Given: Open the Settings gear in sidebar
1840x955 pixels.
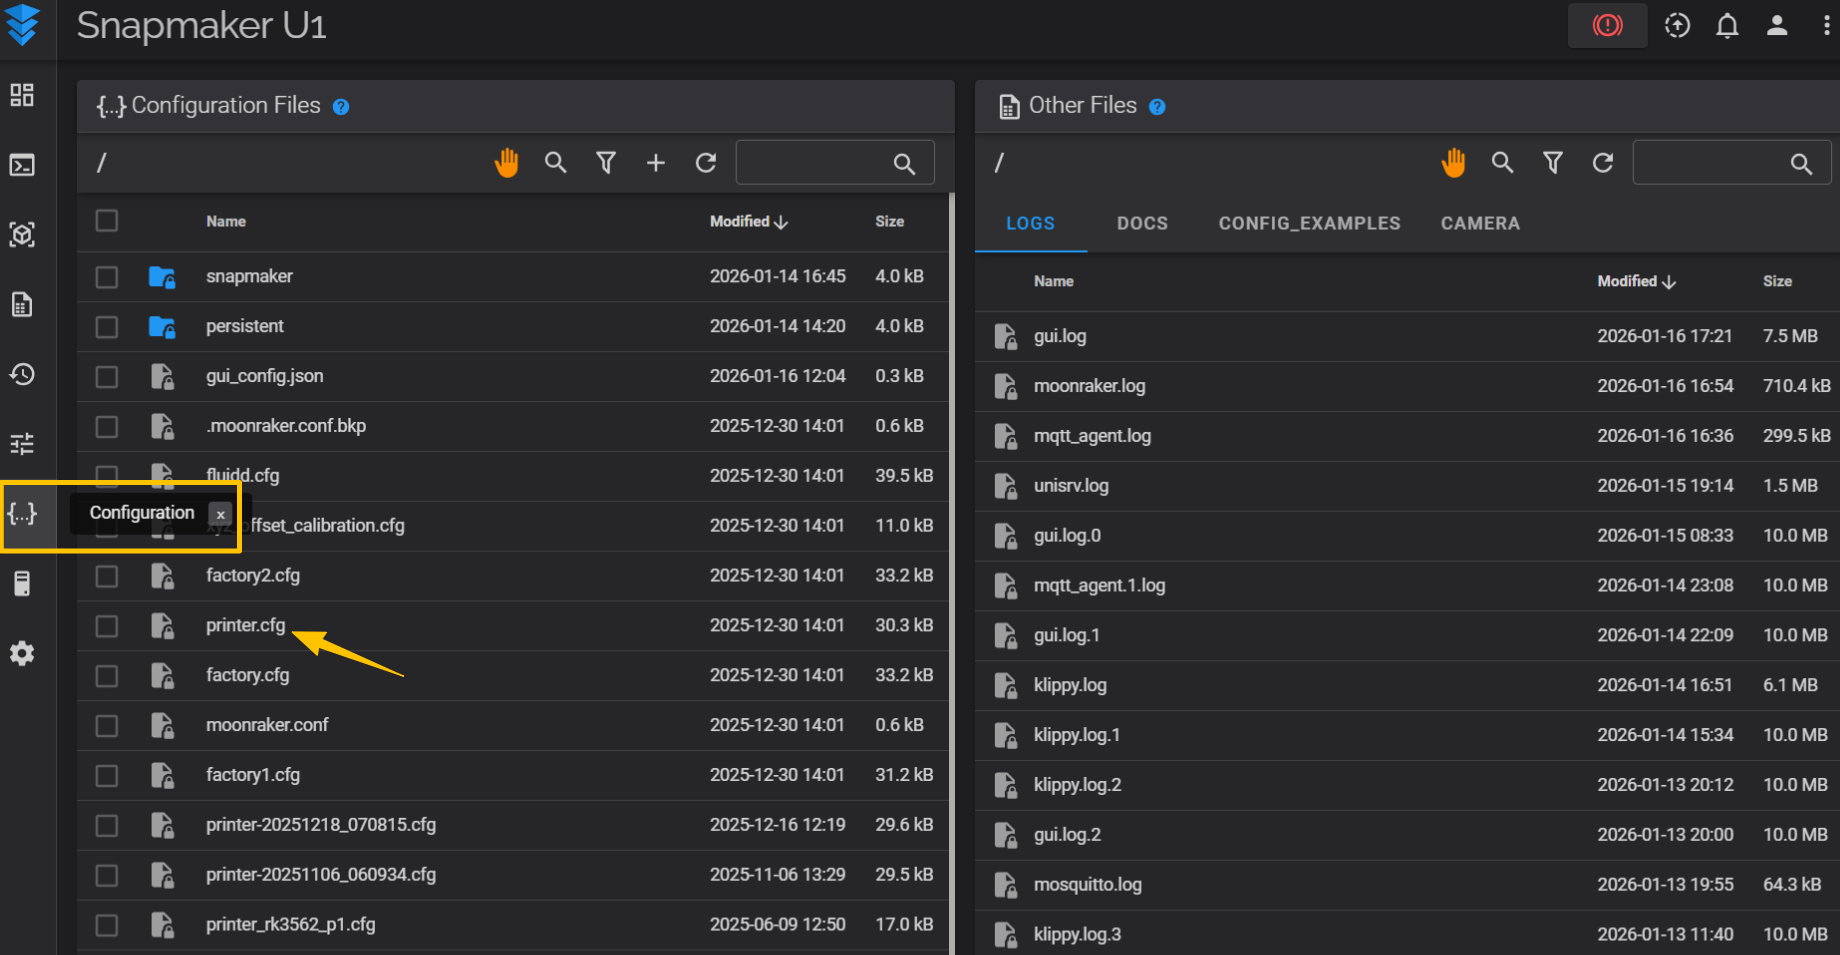Looking at the screenshot, I should (x=22, y=654).
